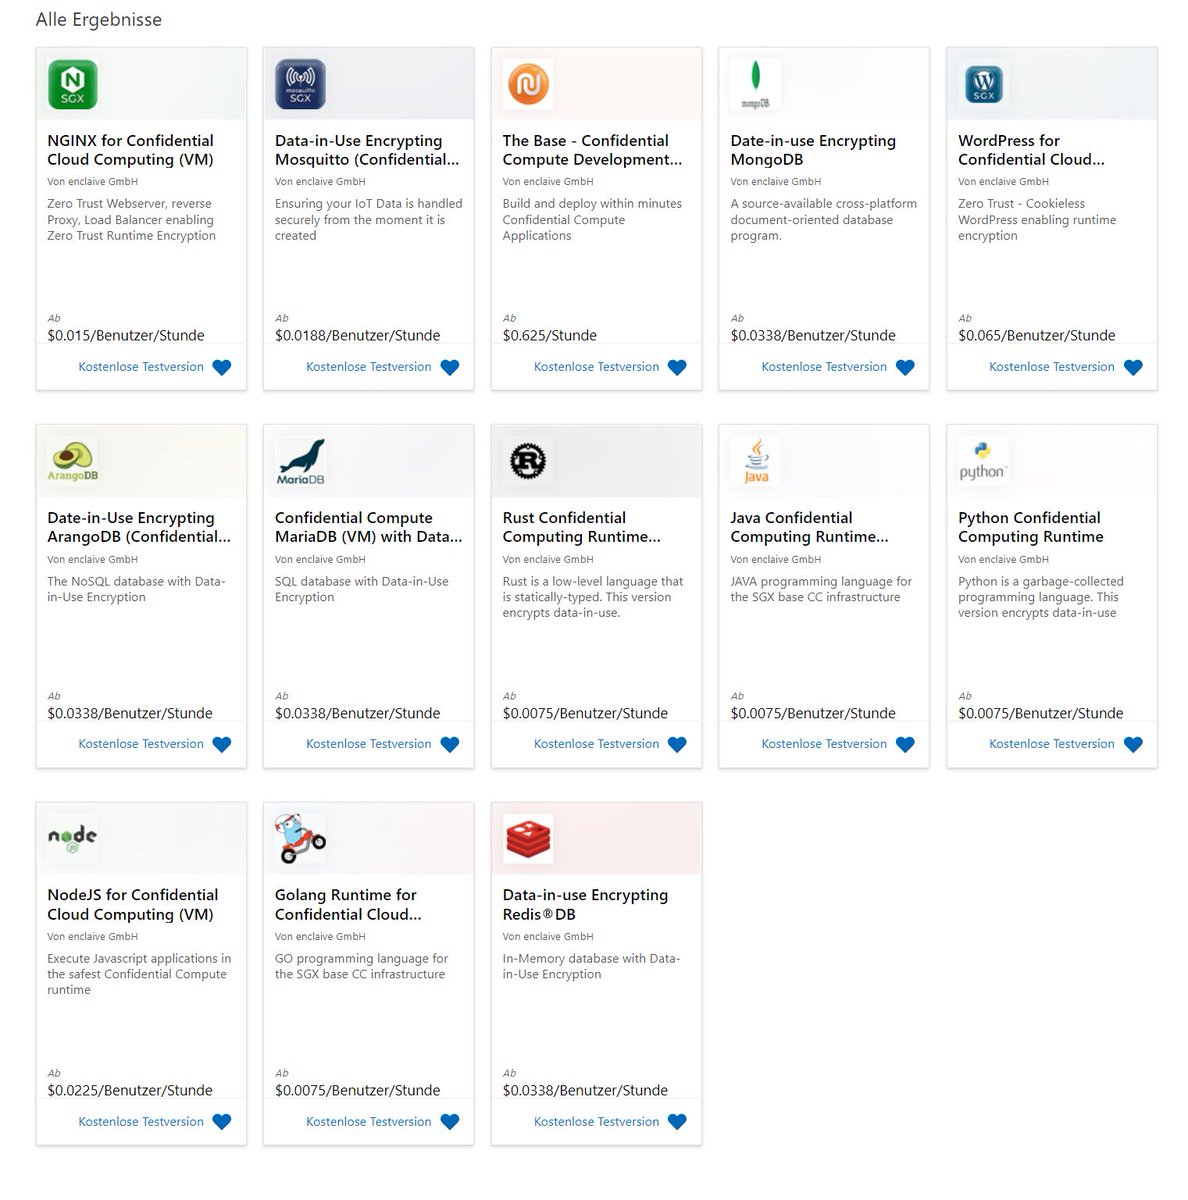Screen dimensions: 1188x1200
Task: Toggle heart on Python Confidential Computing card
Action: click(x=1133, y=744)
